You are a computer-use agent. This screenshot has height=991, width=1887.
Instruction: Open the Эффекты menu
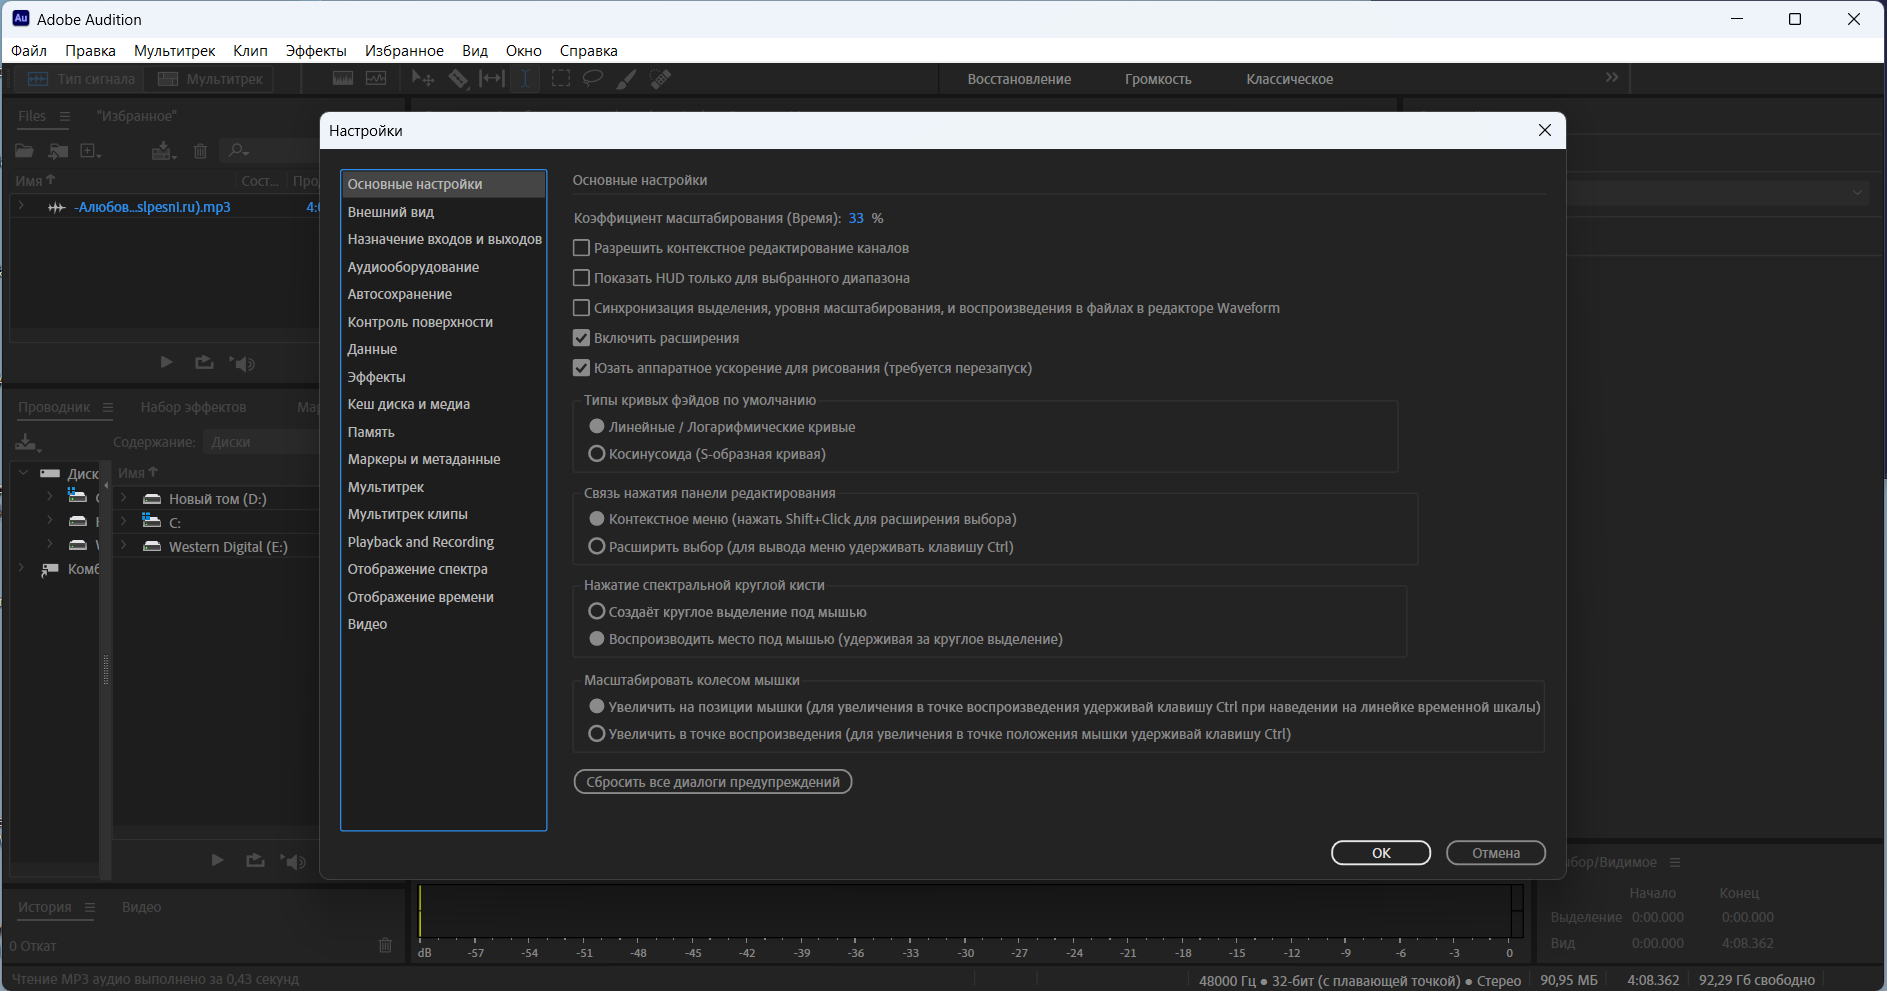[x=316, y=51]
